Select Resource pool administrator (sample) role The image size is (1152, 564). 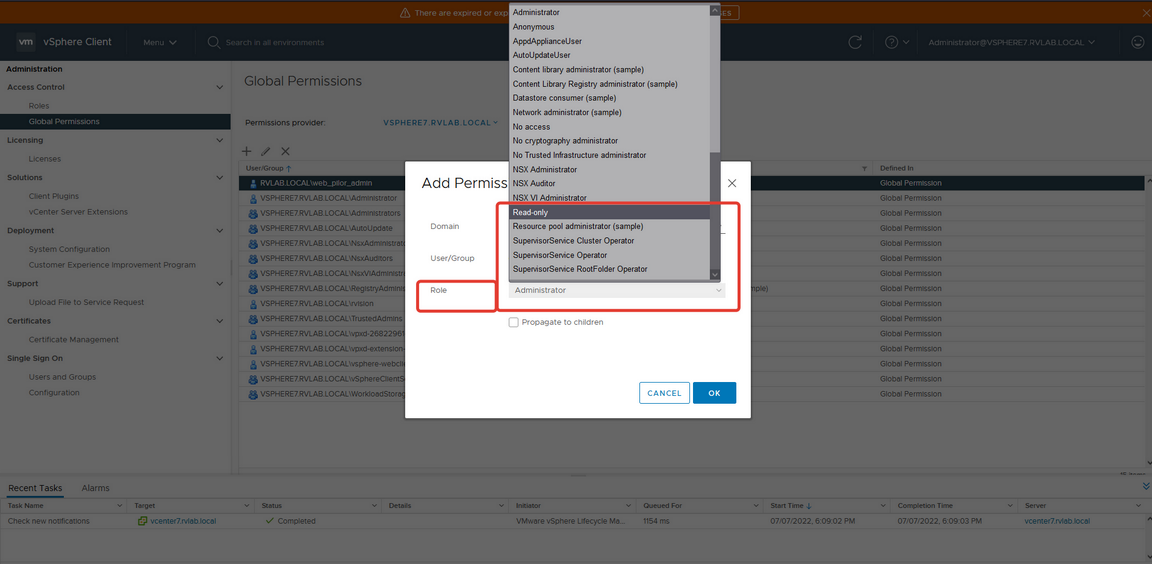[x=609, y=226]
